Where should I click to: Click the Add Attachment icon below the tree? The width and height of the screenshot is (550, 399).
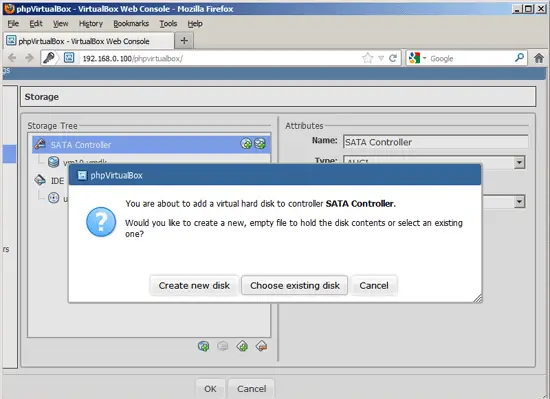click(x=203, y=346)
